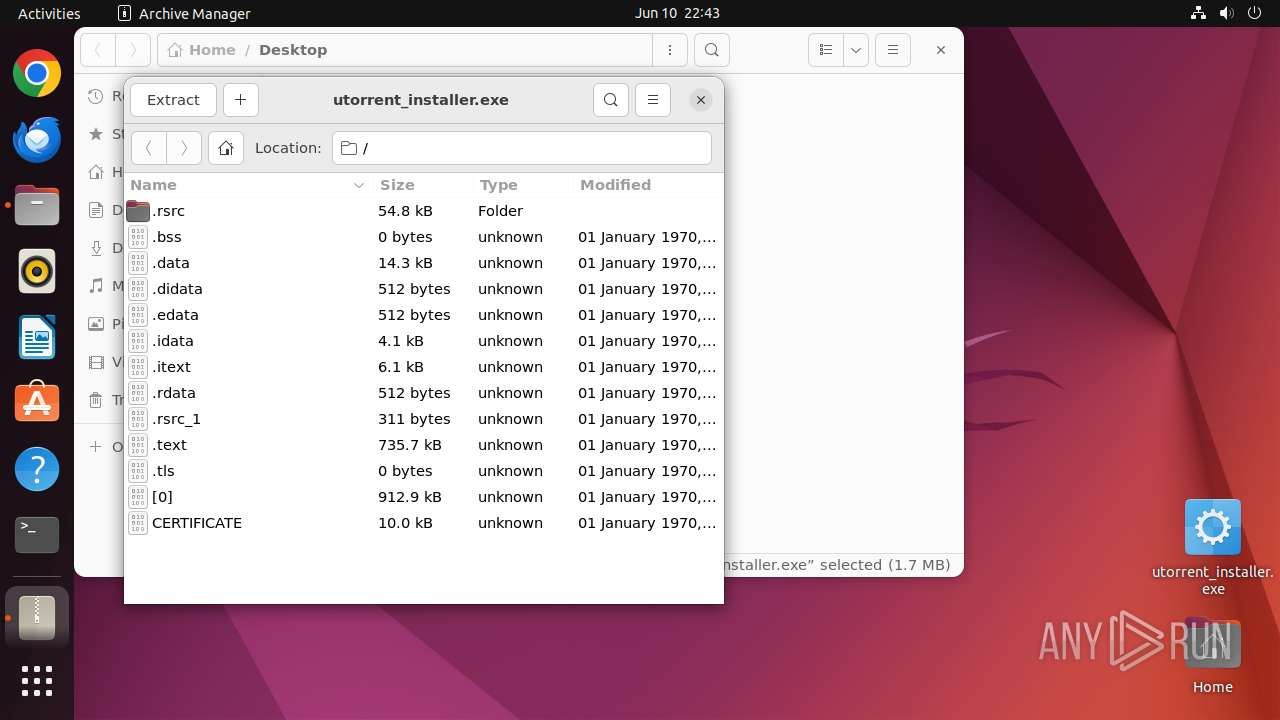Go forward in archive navigation
Viewport: 1280px width, 720px height.
[184, 148]
